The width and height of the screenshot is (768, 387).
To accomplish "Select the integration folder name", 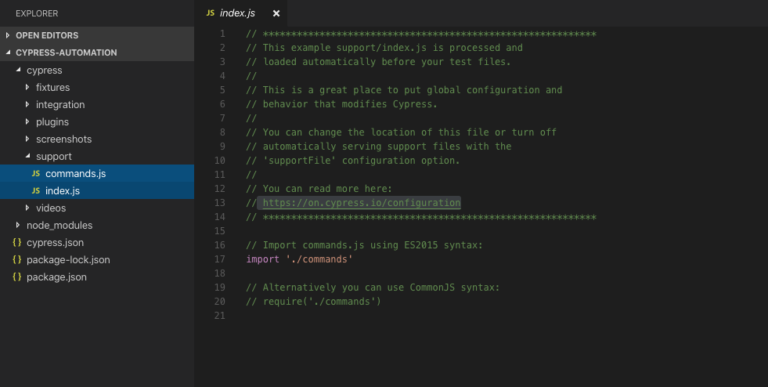I will 60,104.
